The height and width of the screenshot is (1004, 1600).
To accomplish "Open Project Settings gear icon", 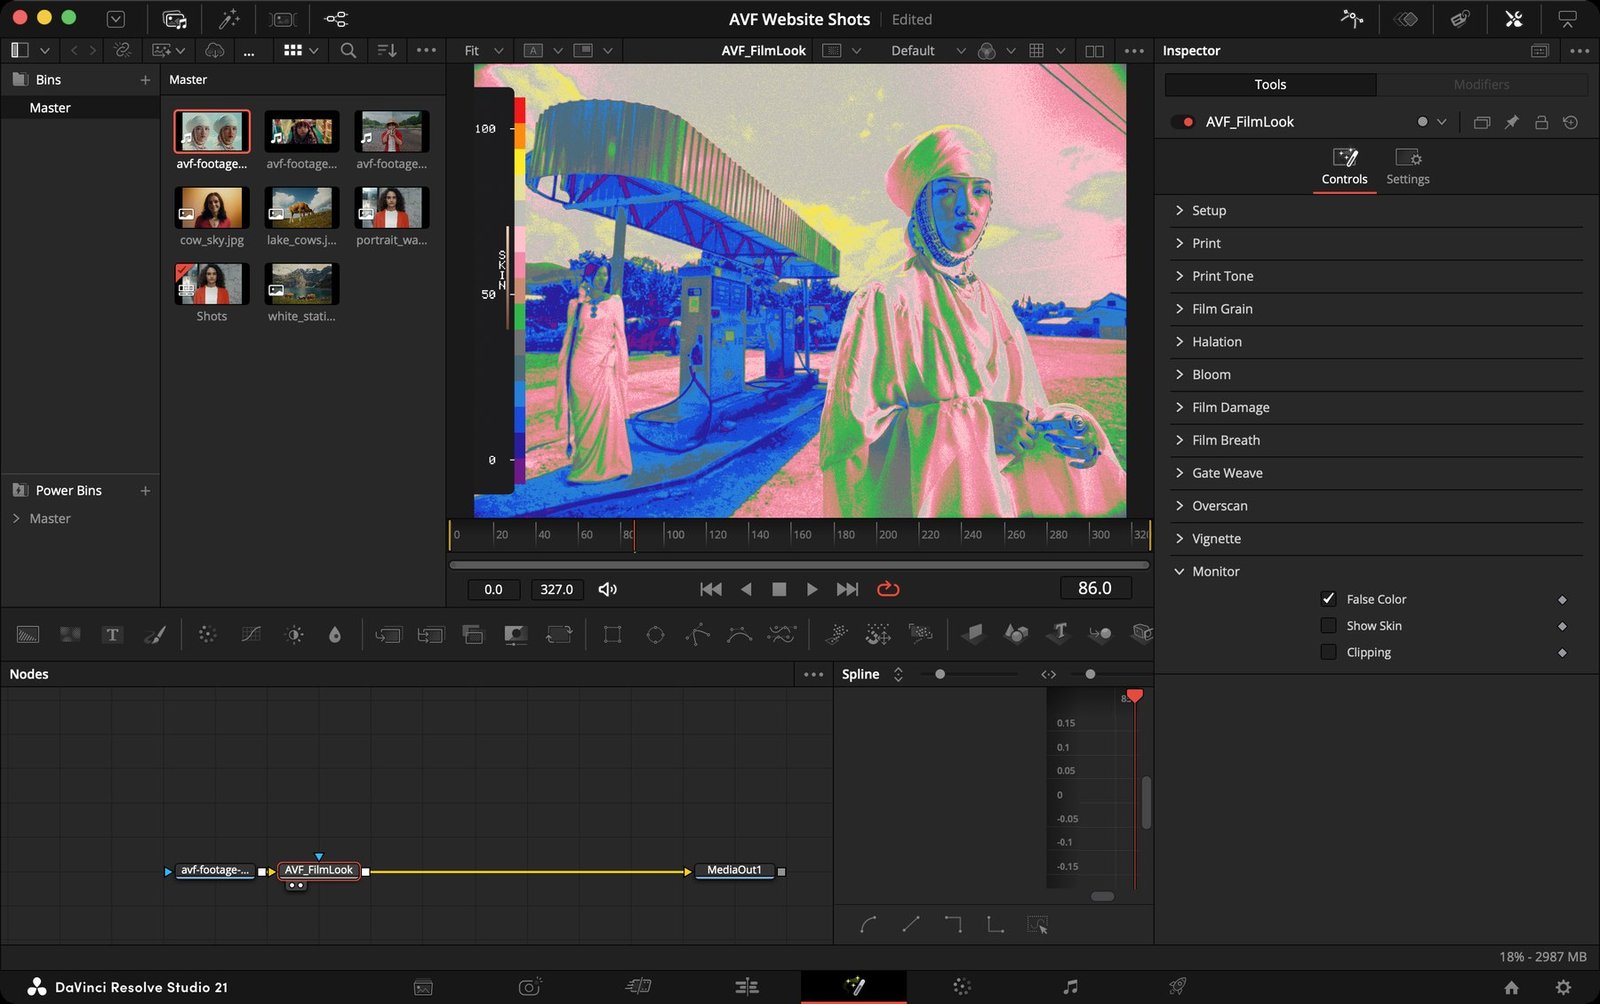I will [x=1563, y=987].
